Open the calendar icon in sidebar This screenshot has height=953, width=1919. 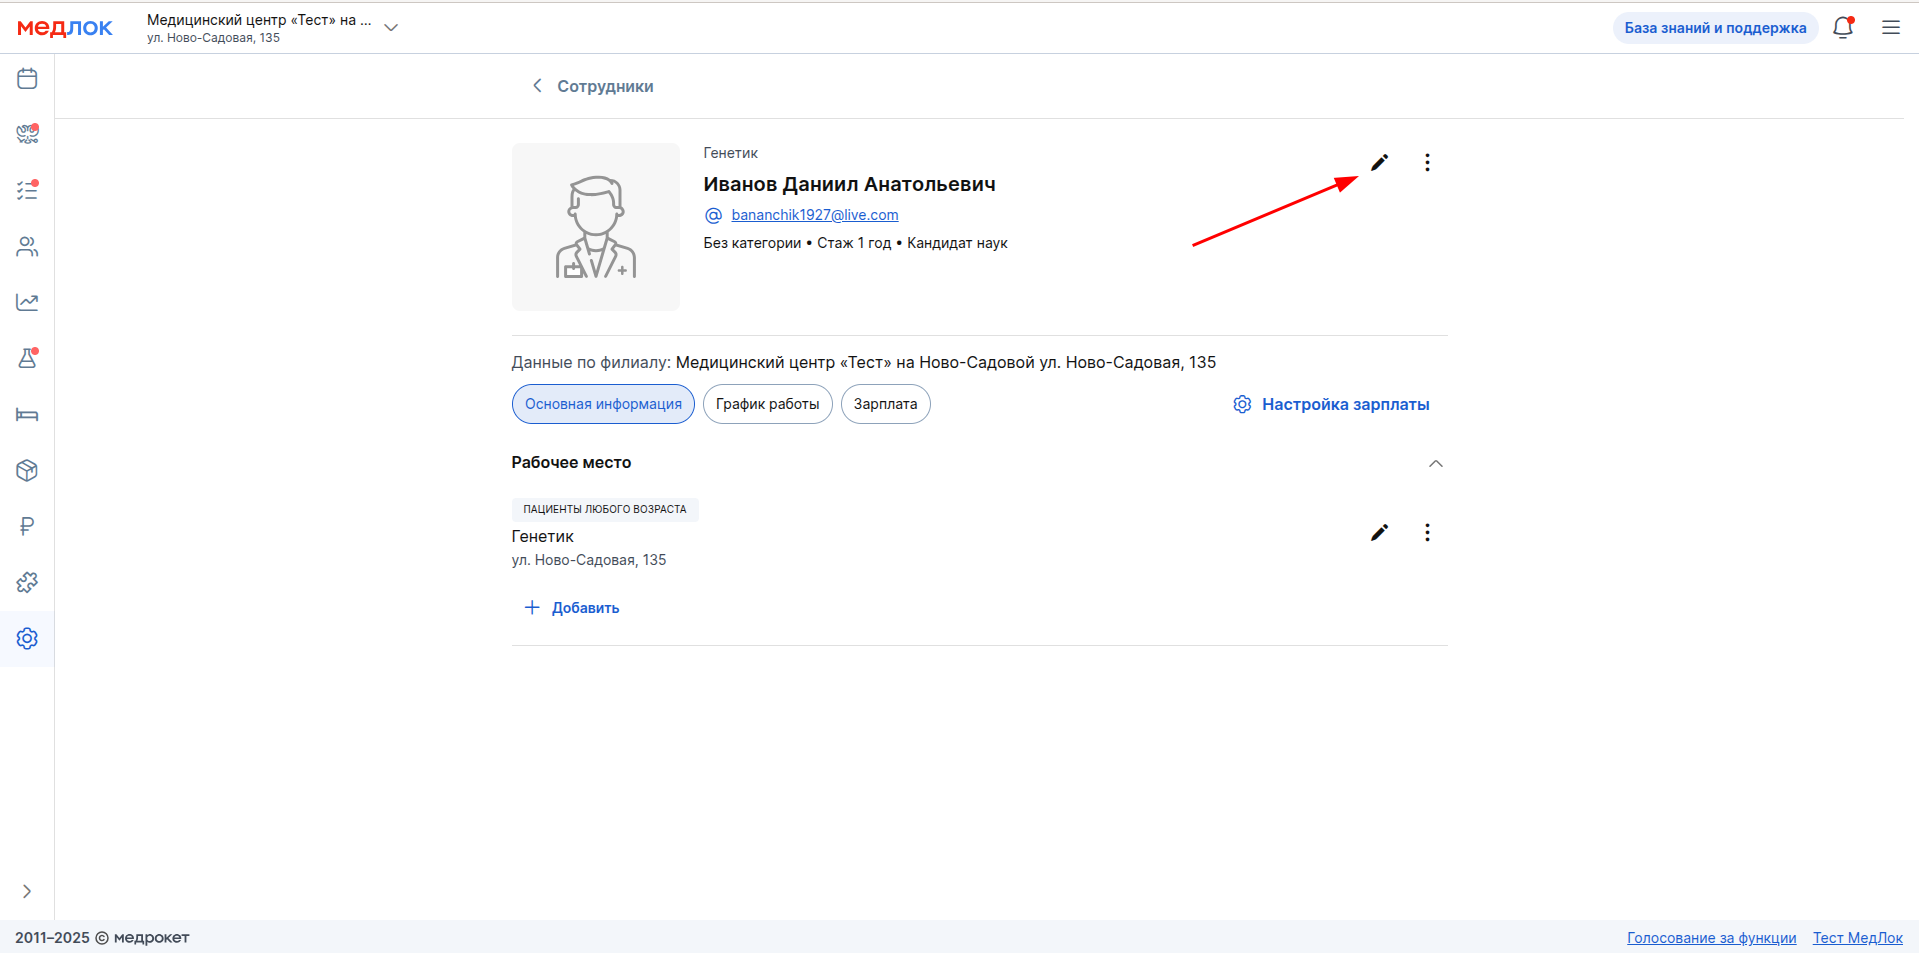pyautogui.click(x=27, y=79)
